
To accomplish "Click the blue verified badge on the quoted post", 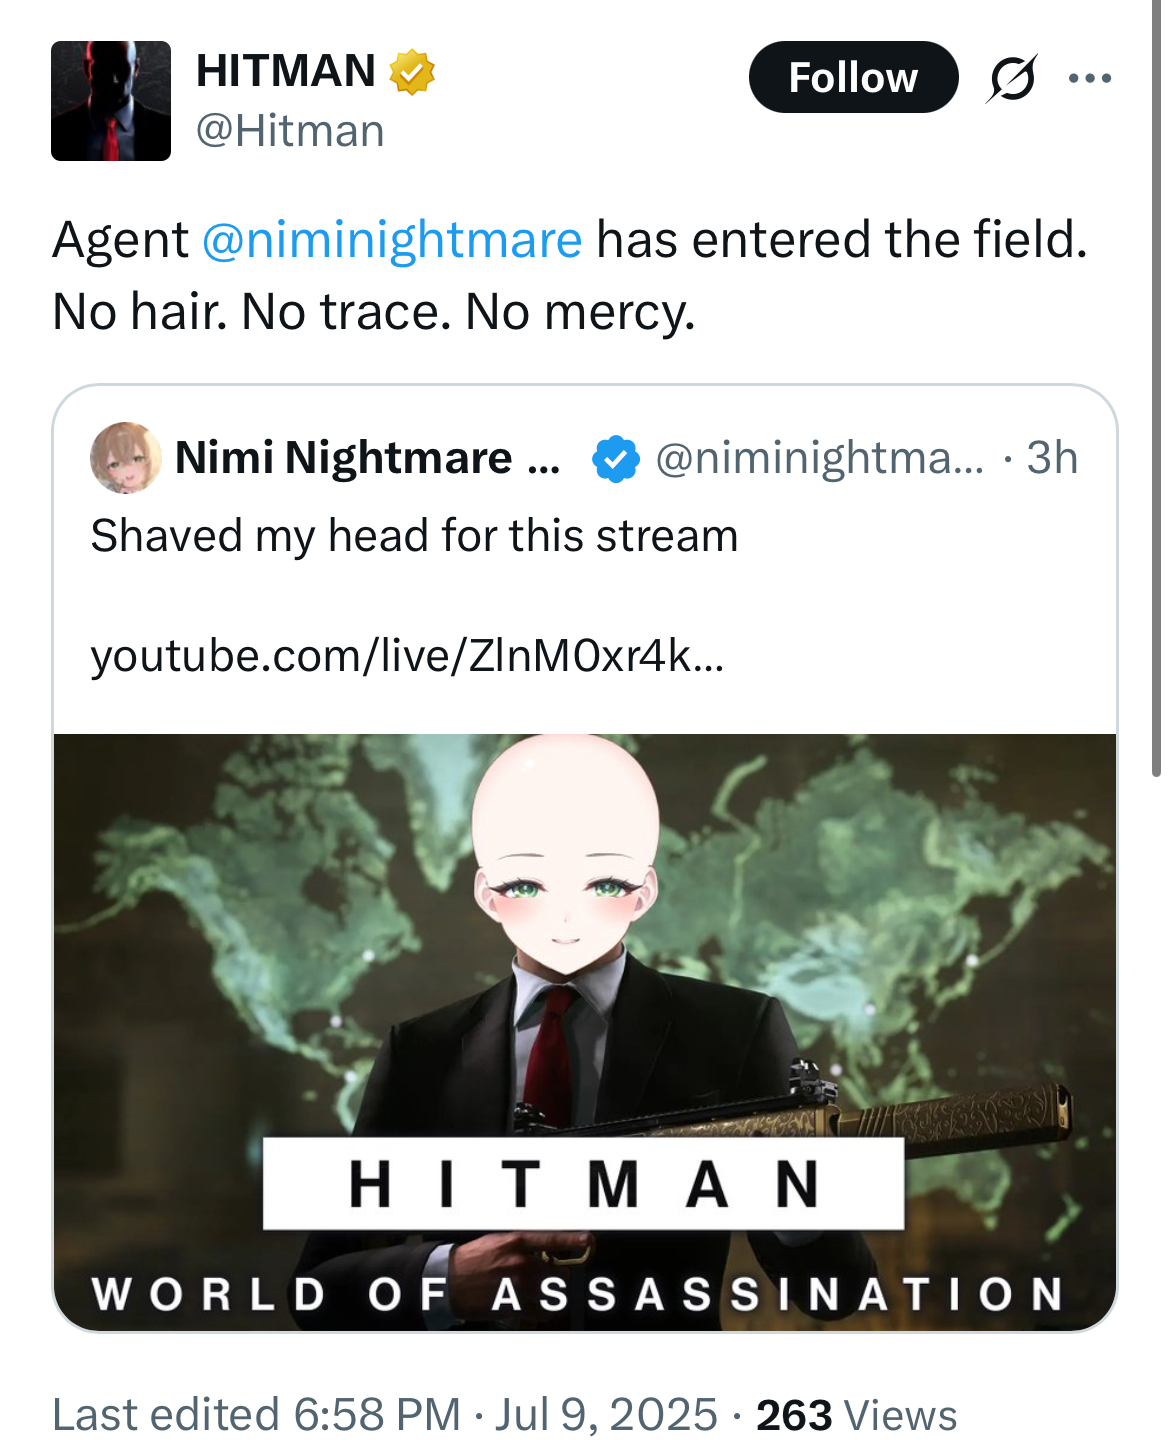I will click(616, 459).
